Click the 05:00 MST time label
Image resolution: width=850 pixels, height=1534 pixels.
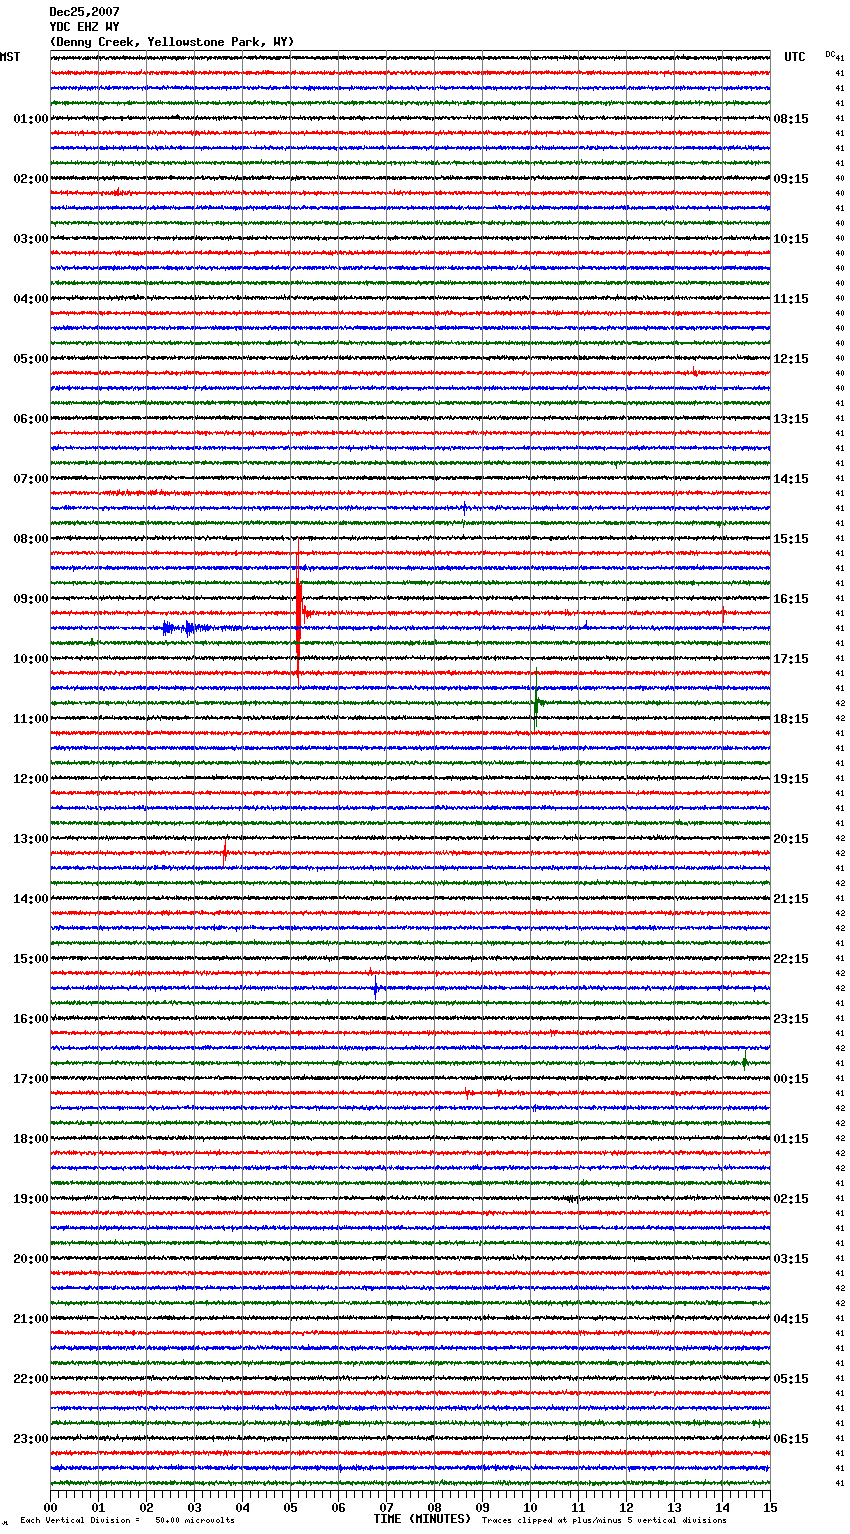tap(30, 359)
